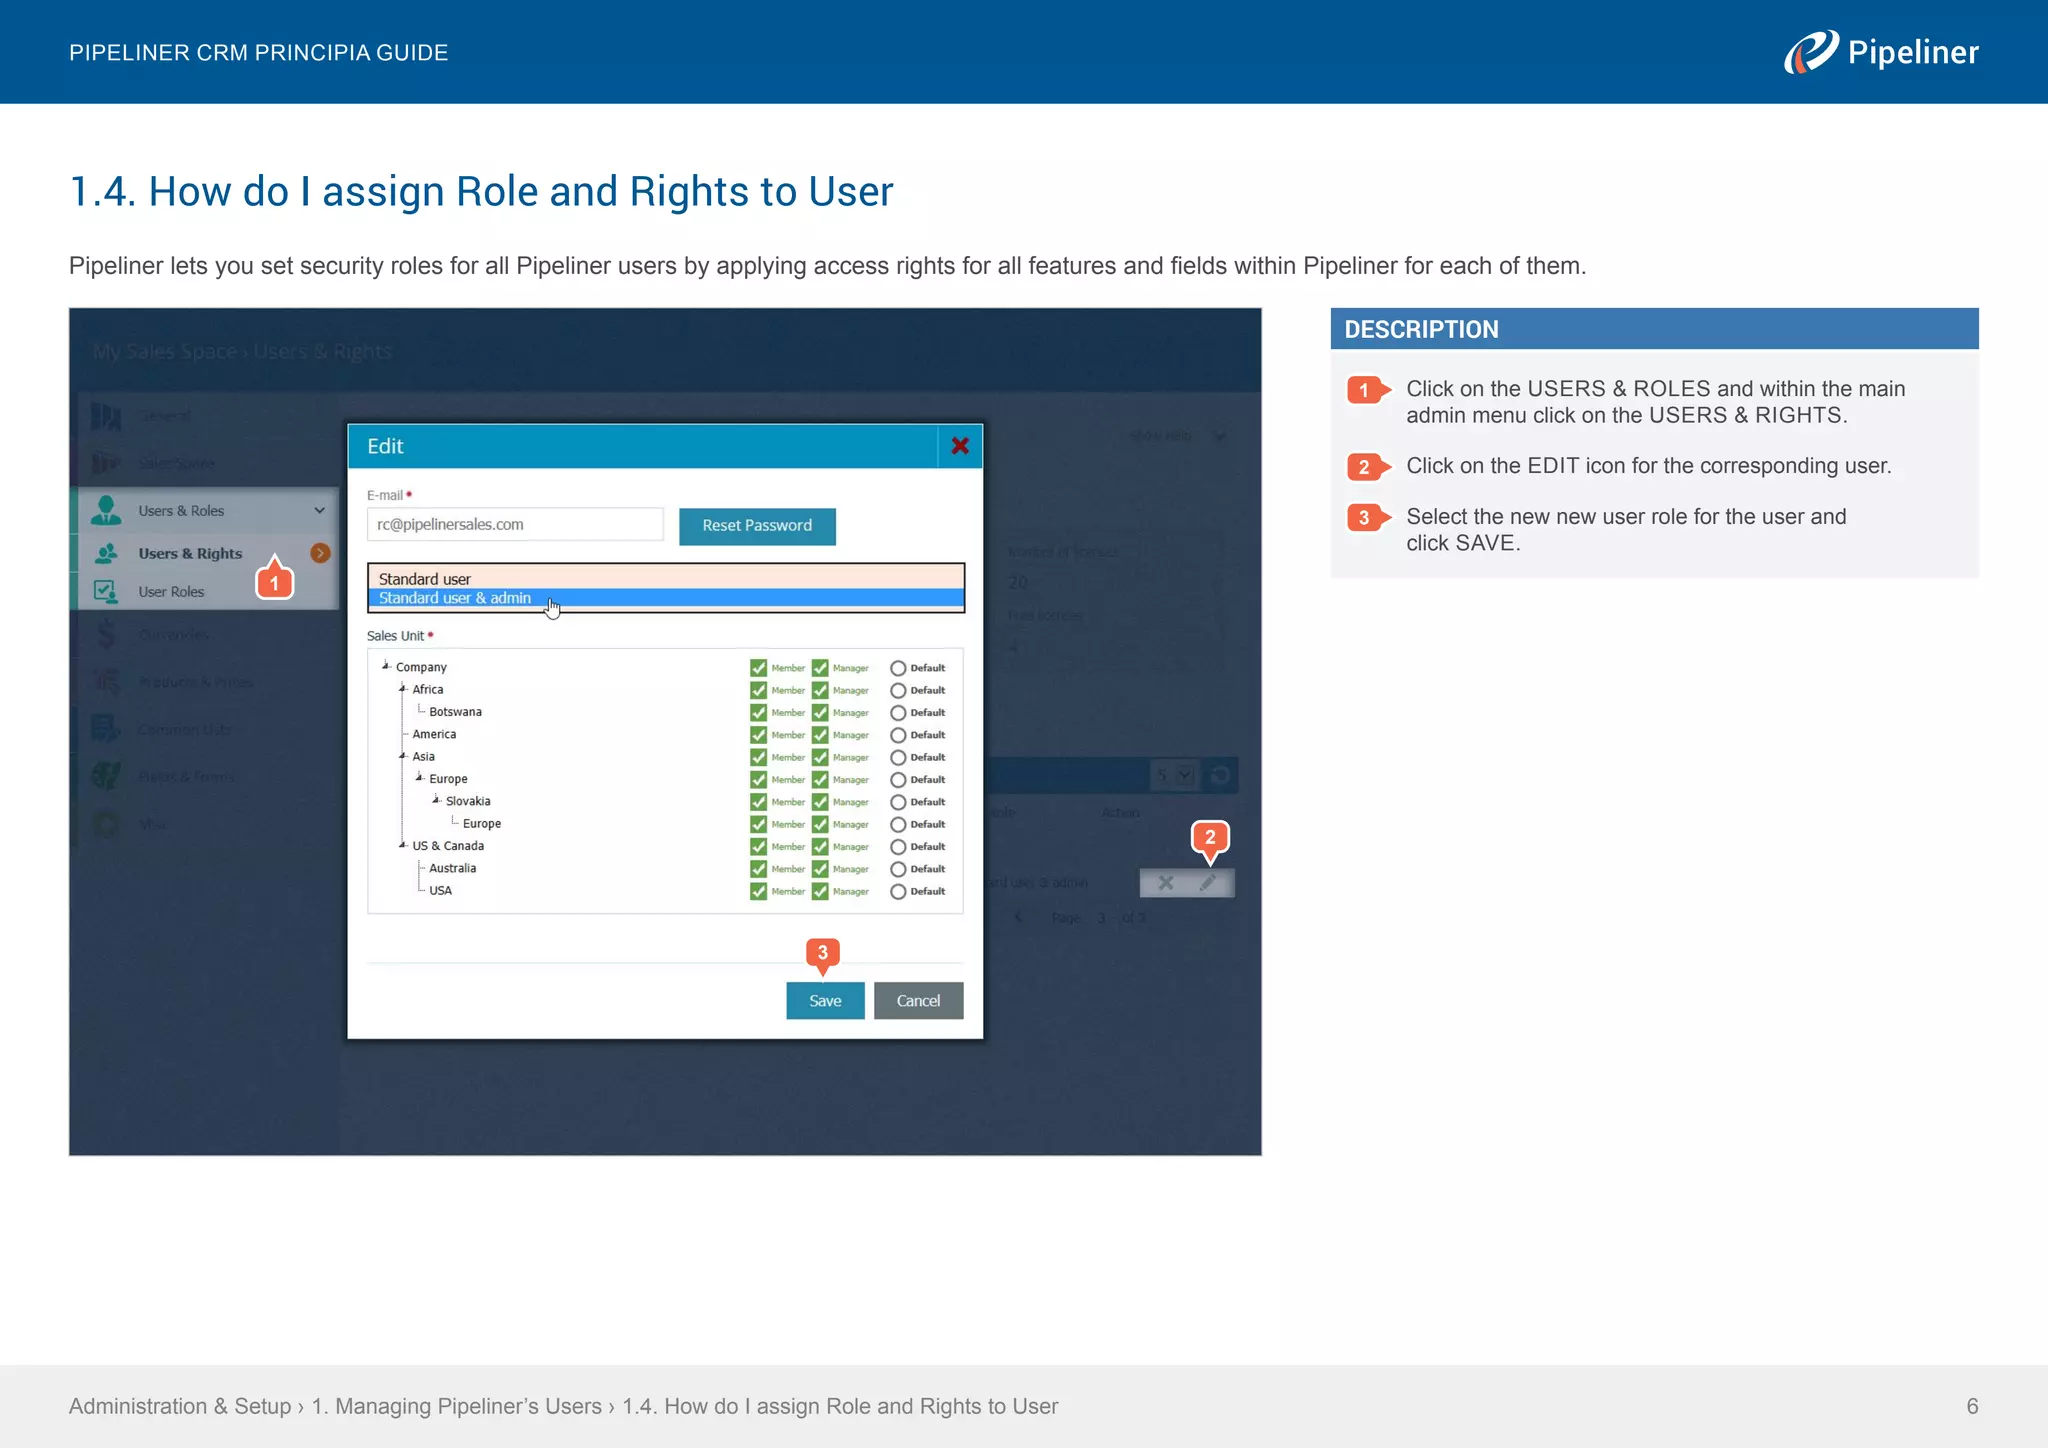This screenshot has height=1448, width=2048.
Task: Select the Botswana tree item
Action: coord(455,712)
